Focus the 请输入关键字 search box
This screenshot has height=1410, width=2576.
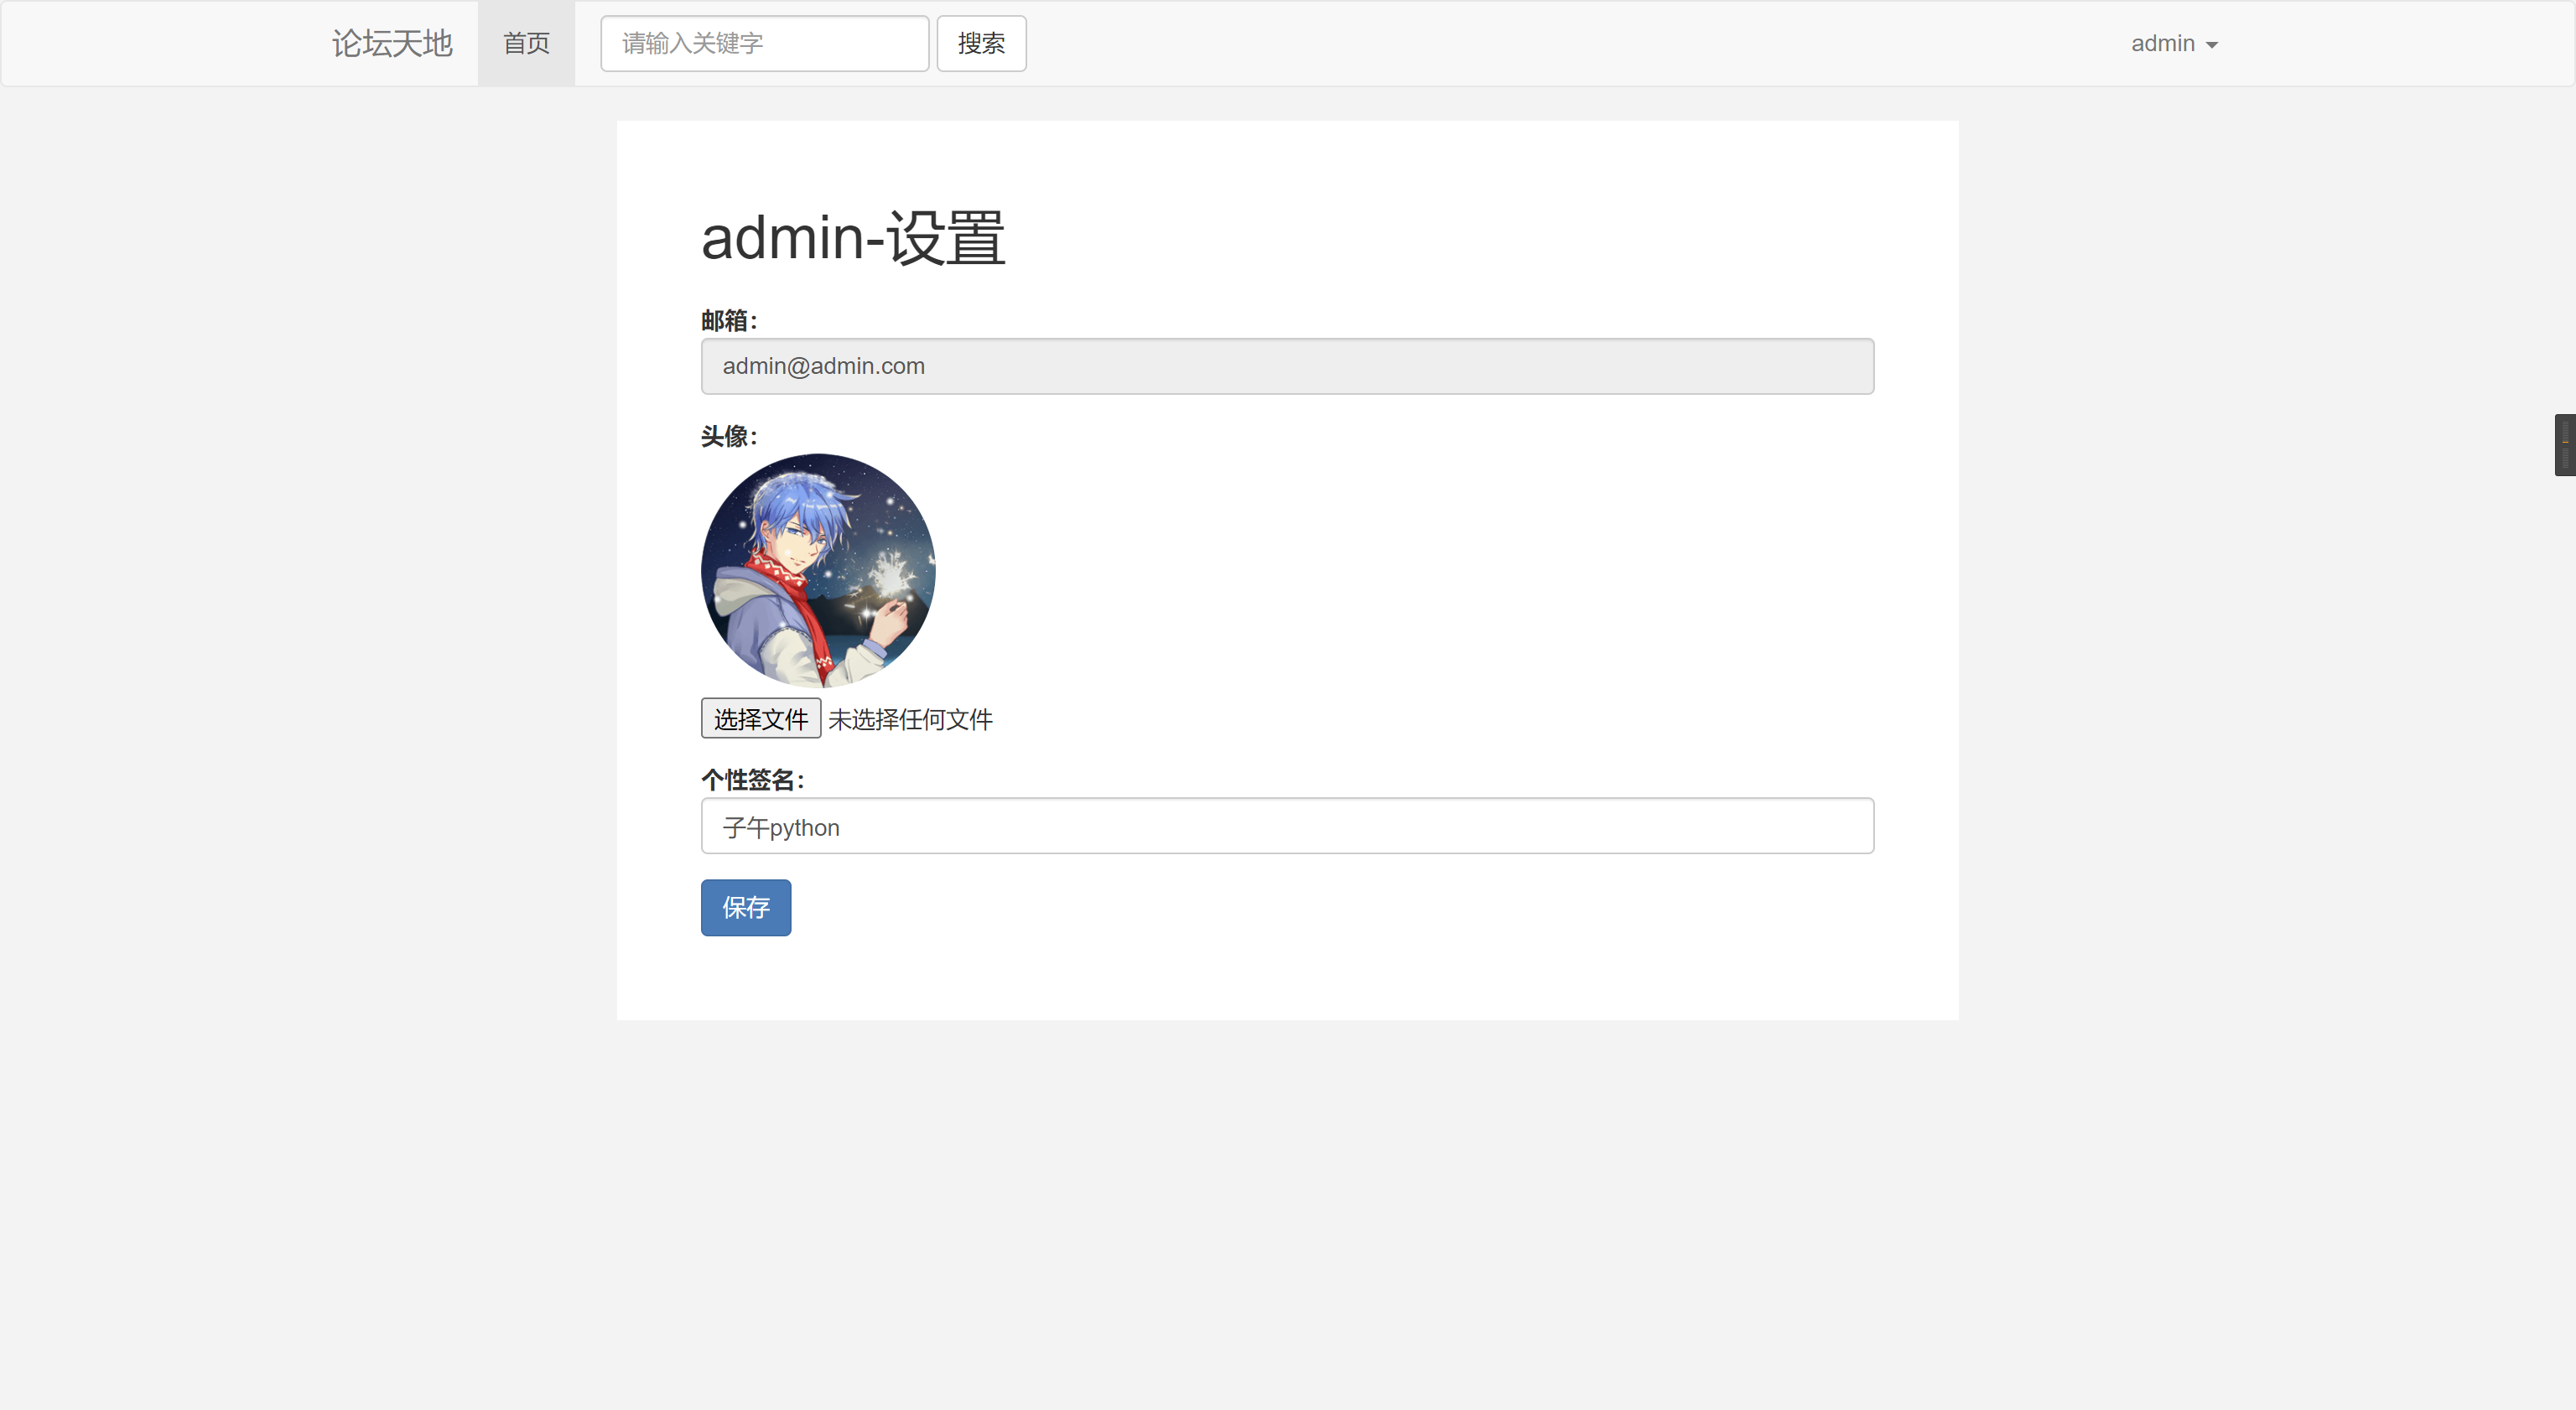(764, 43)
